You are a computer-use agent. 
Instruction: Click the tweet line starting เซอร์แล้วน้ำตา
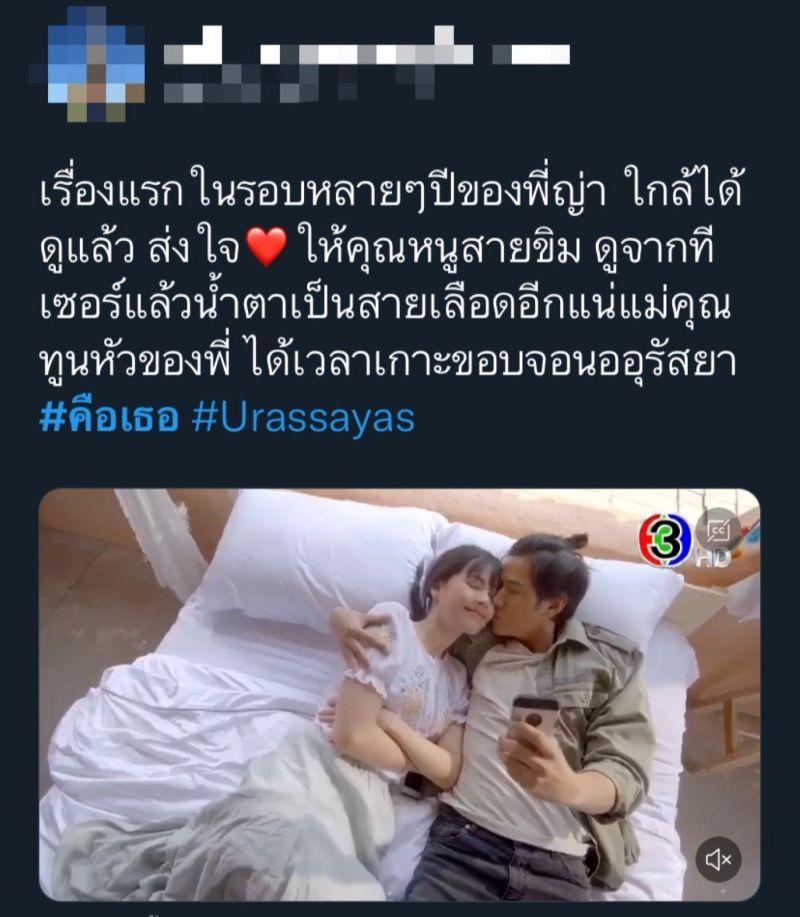(386, 305)
